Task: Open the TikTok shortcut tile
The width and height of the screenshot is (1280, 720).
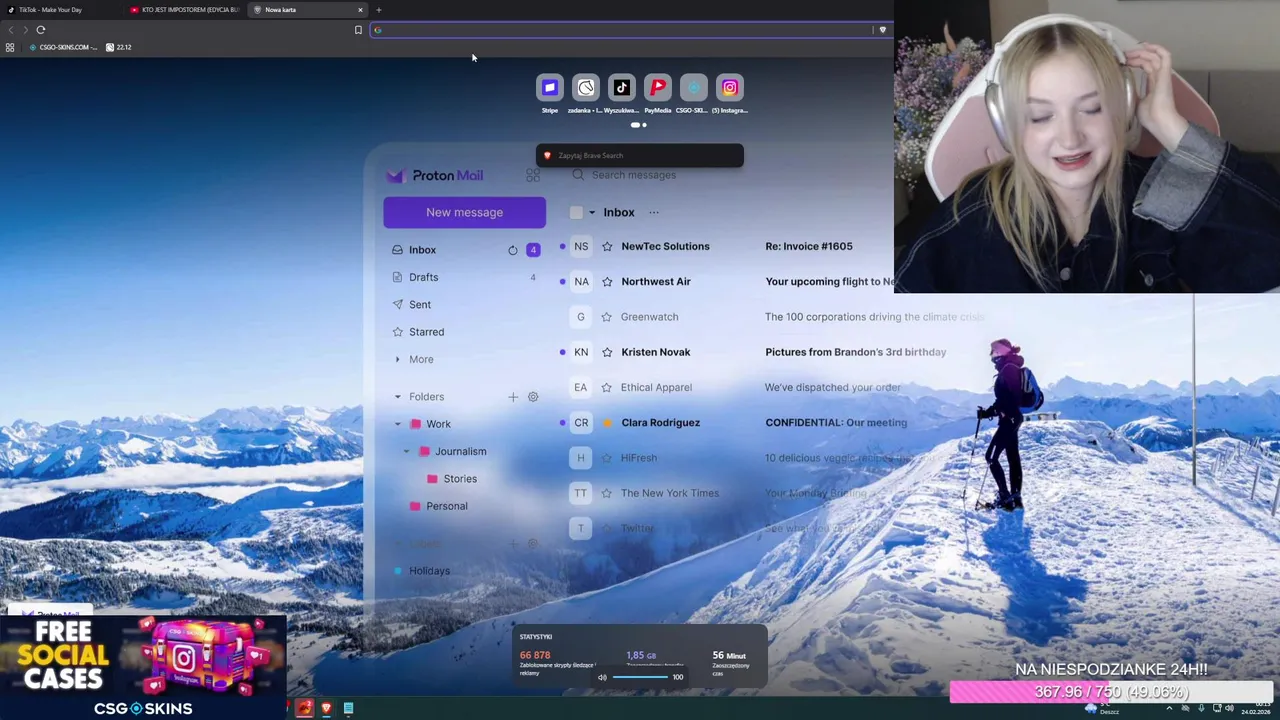Action: (621, 88)
